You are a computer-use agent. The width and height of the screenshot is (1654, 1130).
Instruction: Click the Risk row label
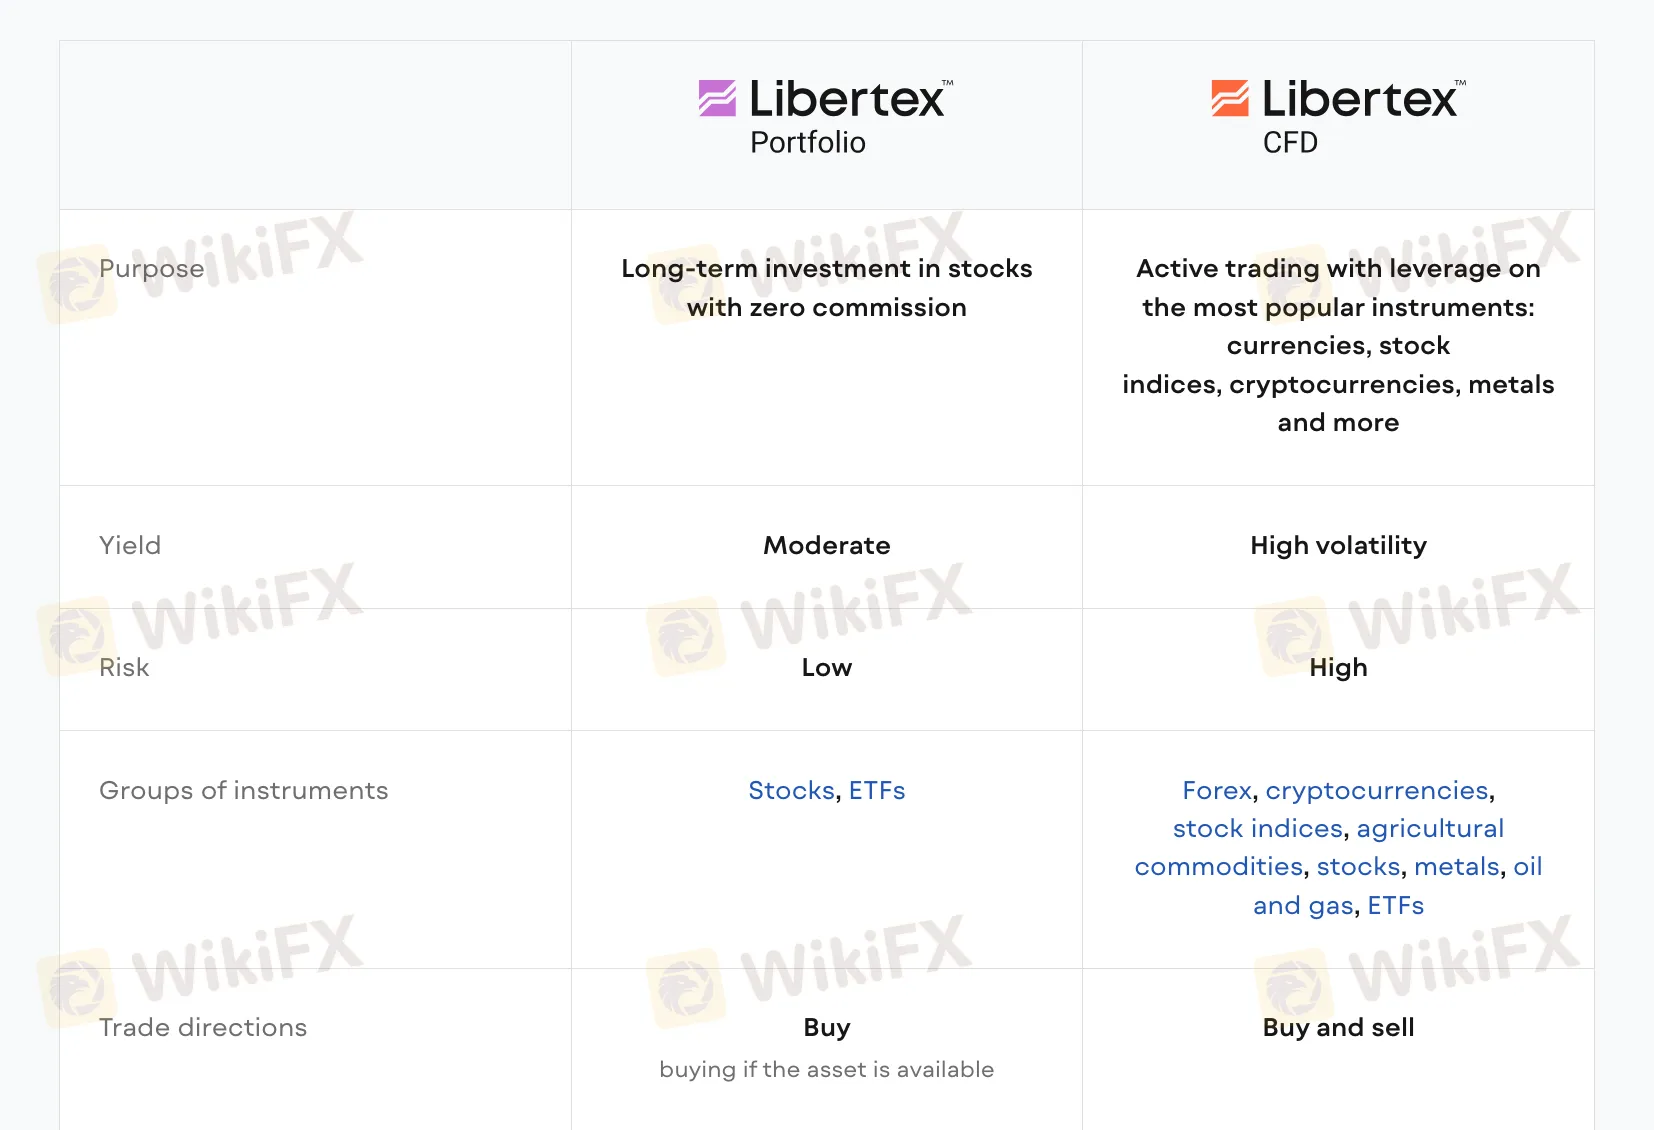point(124,667)
